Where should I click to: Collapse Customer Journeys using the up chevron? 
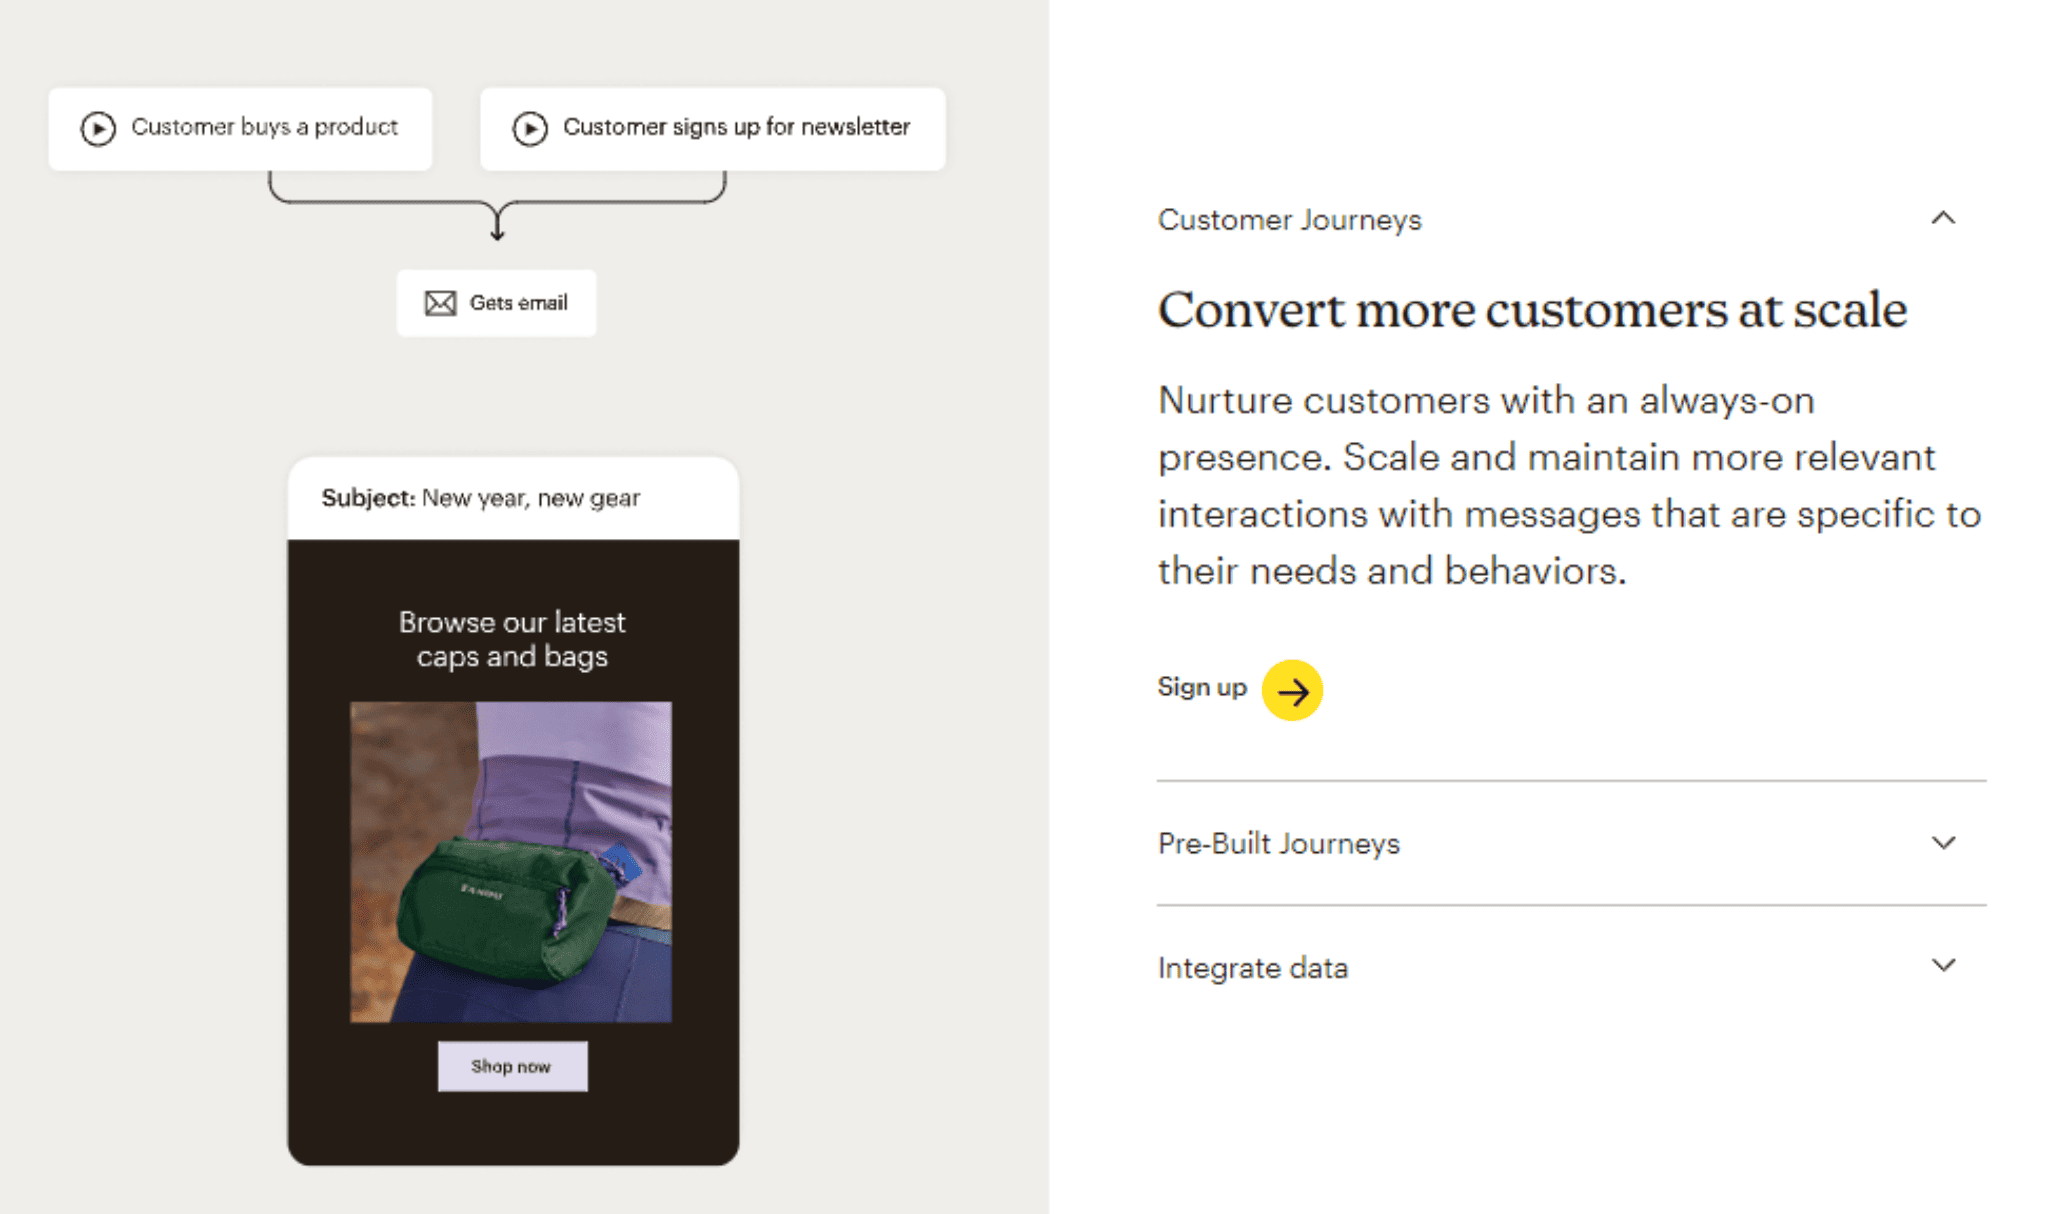pyautogui.click(x=1943, y=218)
